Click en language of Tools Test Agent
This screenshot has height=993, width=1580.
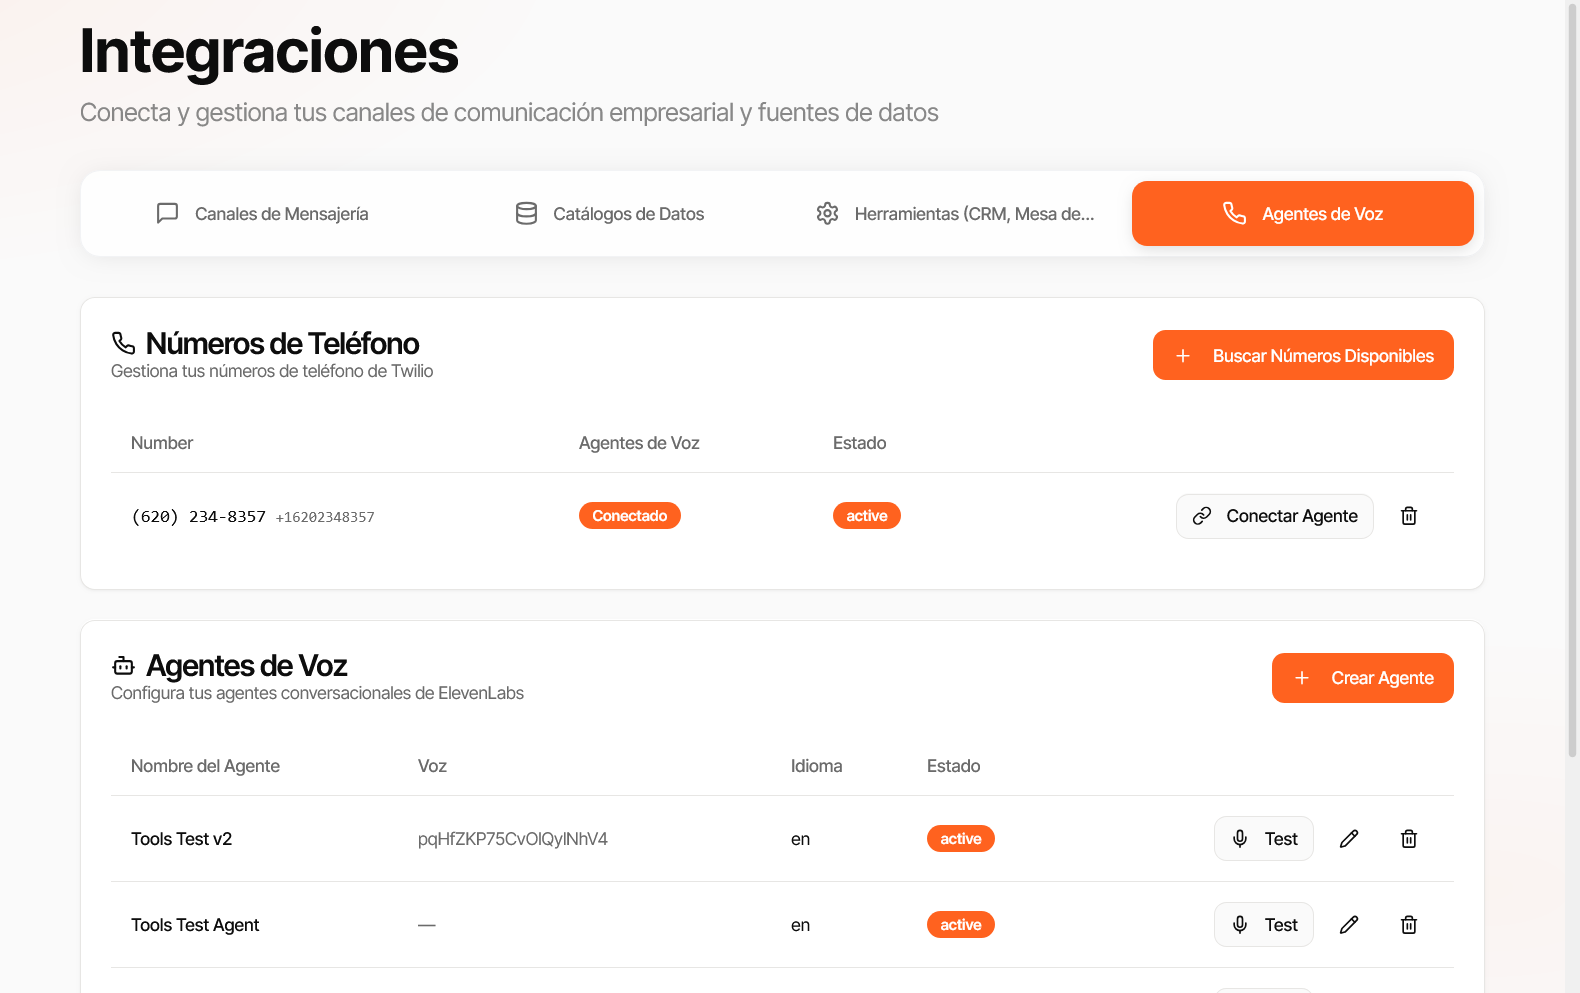[800, 926]
